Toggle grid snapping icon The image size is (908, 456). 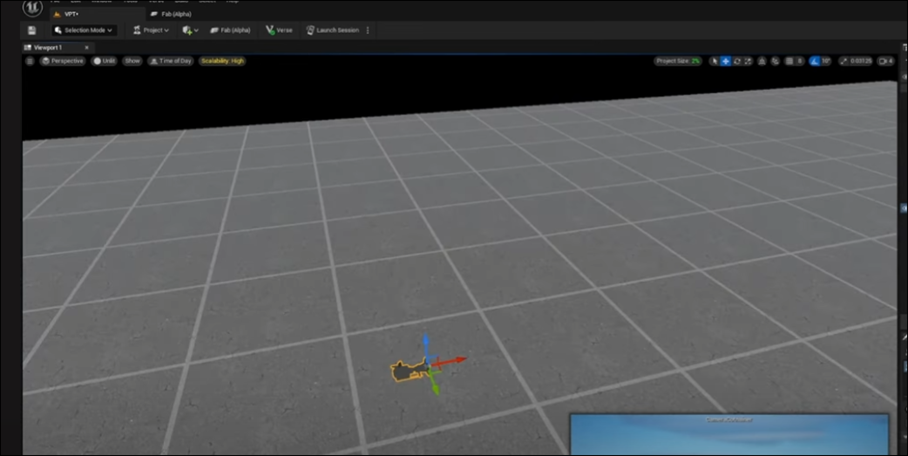[789, 61]
